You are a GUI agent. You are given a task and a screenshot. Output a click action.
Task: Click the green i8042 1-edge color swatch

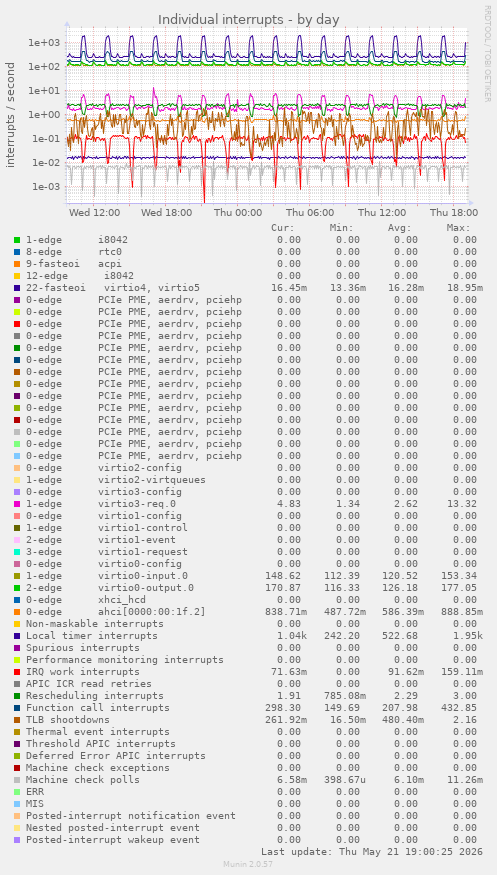point(17,240)
